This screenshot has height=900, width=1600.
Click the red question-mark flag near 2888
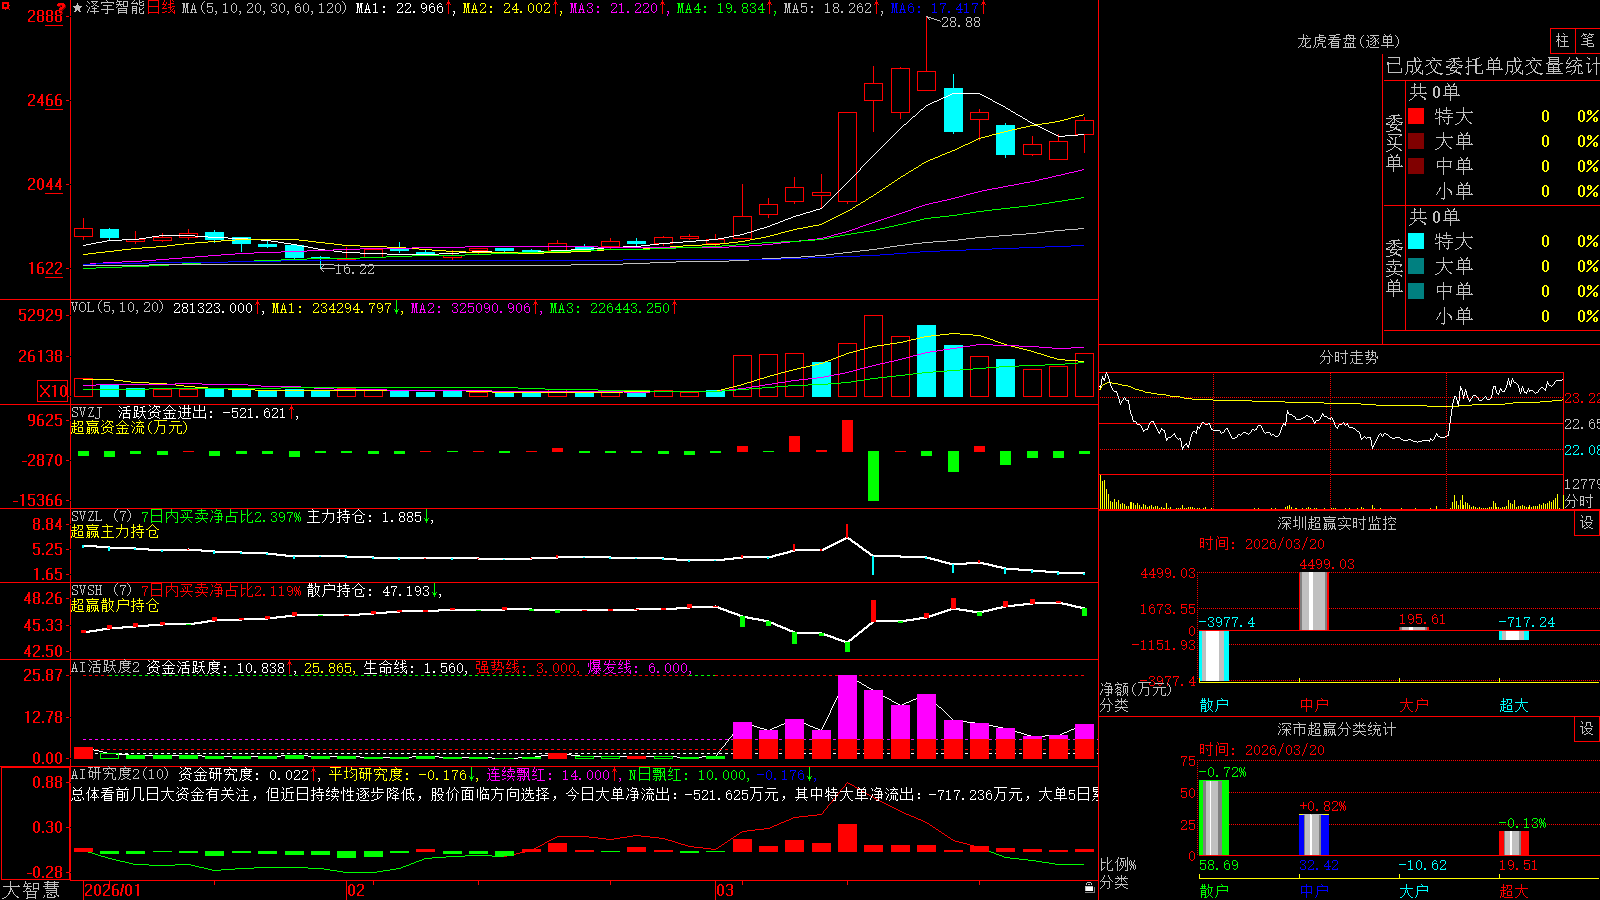click(x=62, y=7)
